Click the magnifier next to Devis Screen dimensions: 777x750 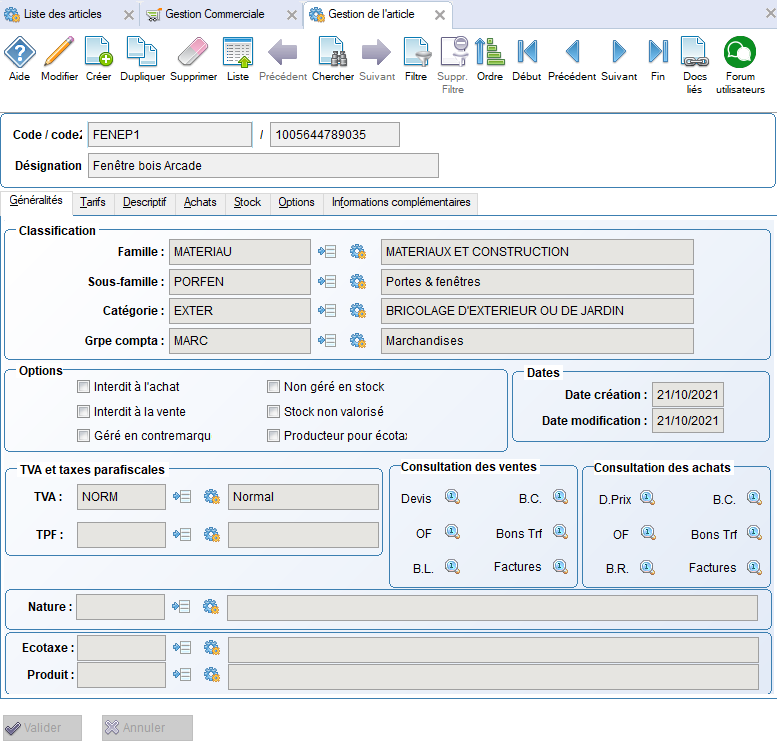click(x=452, y=498)
